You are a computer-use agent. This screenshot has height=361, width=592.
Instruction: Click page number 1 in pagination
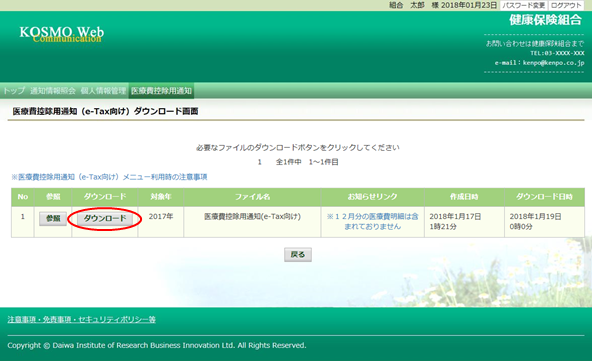[x=260, y=162]
